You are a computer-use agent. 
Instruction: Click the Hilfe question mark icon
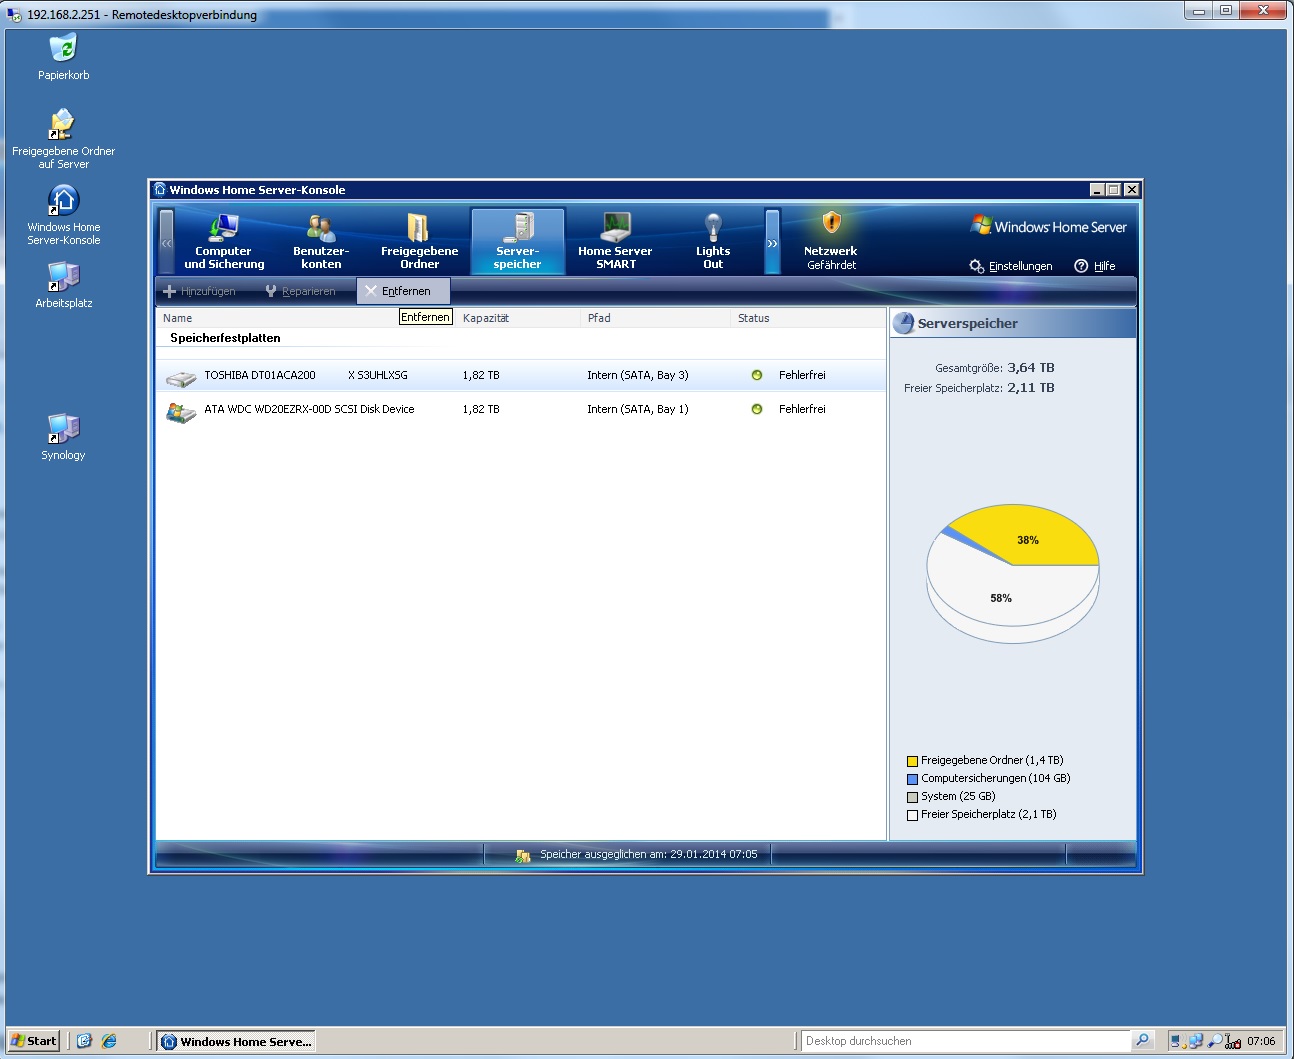click(x=1081, y=266)
